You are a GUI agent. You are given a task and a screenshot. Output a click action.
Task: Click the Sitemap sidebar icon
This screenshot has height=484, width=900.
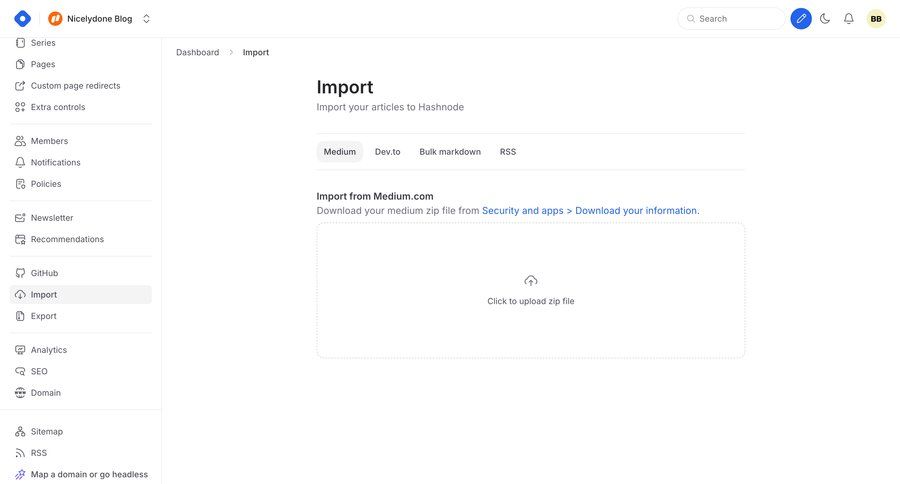tap(20, 431)
